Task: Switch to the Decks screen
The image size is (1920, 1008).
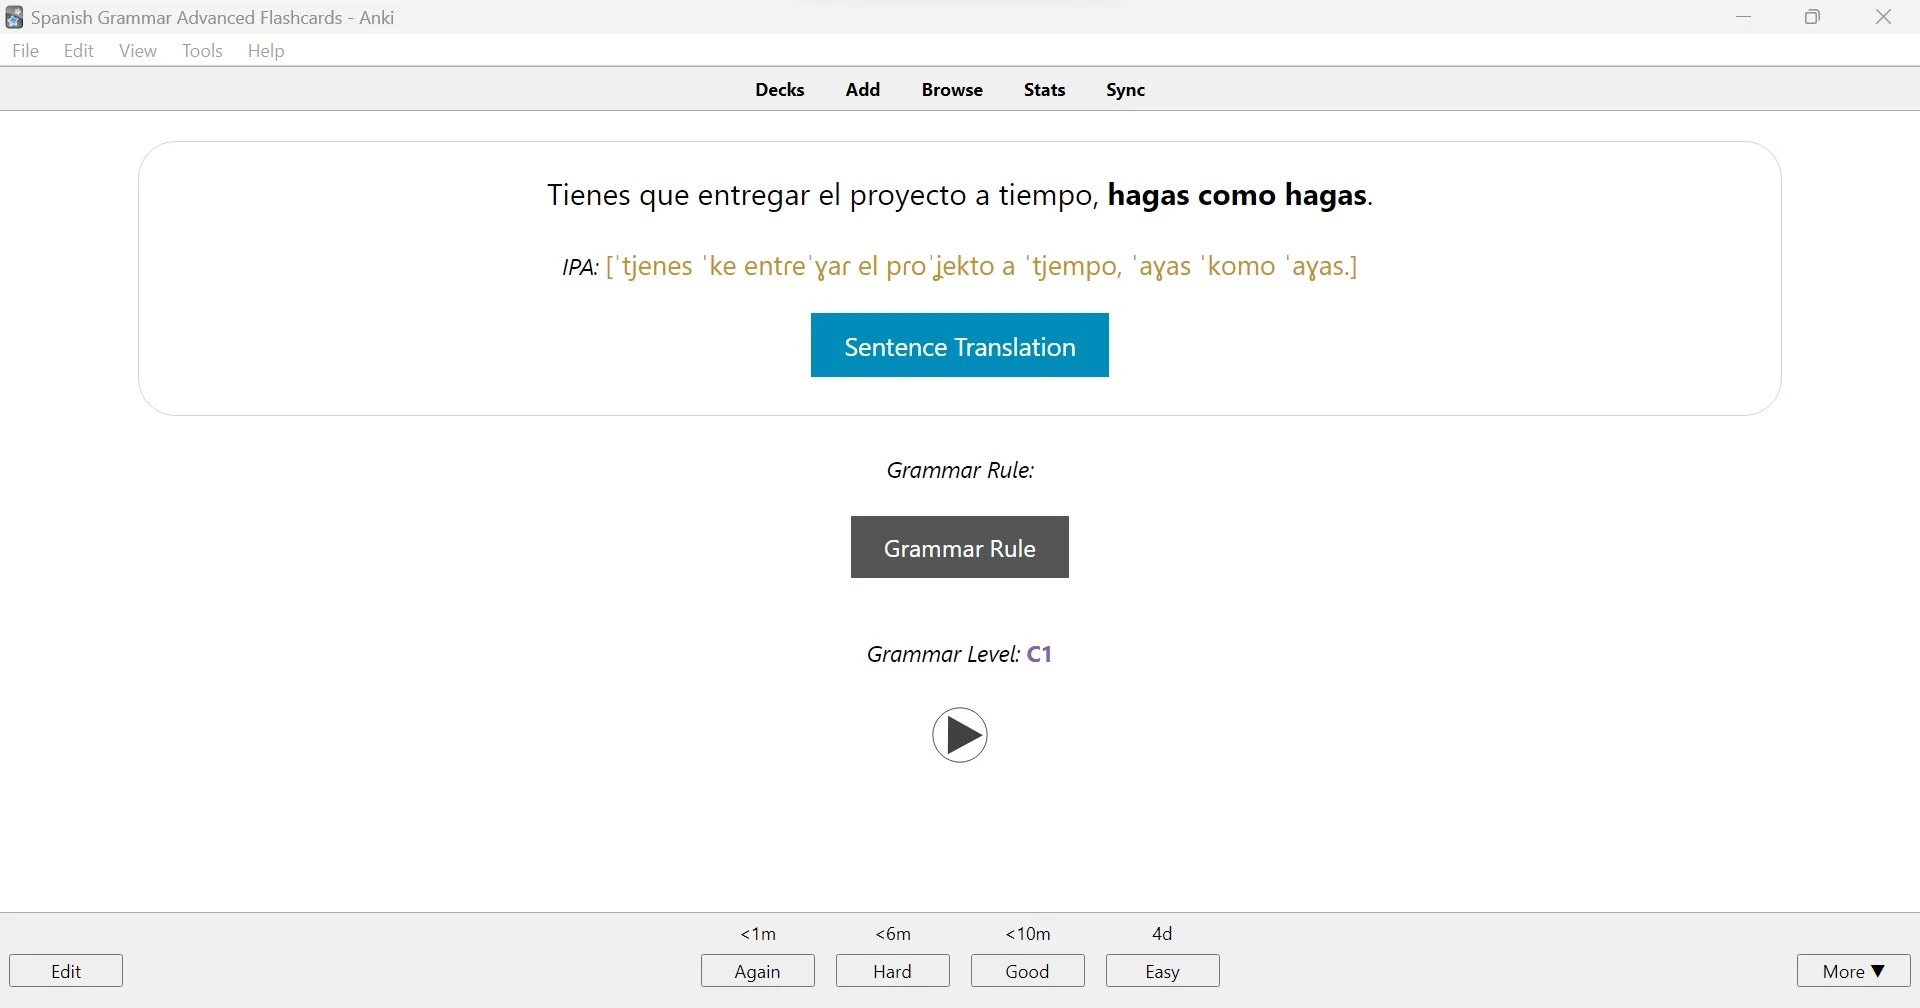Action: point(780,89)
